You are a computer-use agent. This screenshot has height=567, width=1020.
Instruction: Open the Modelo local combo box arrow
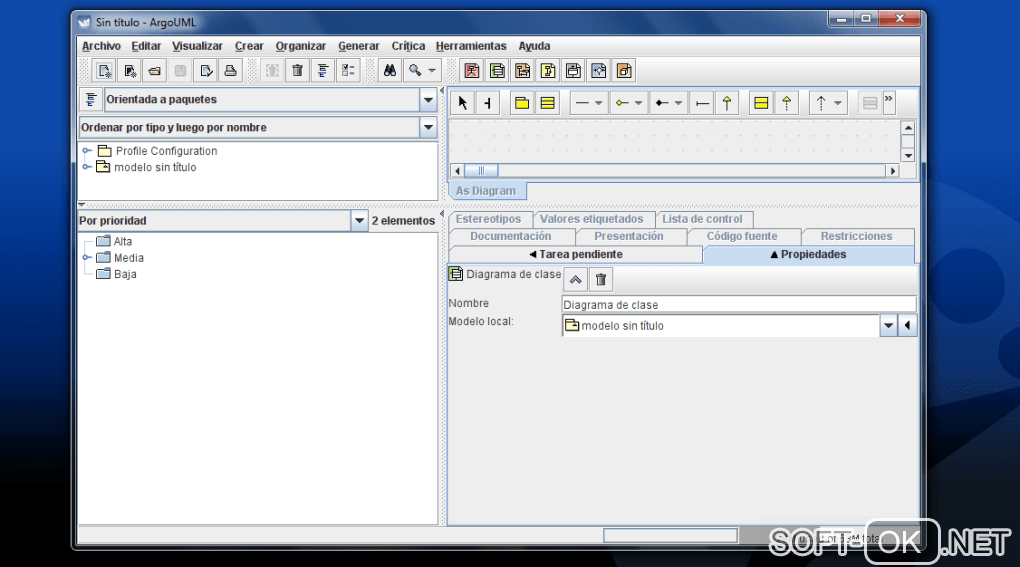point(889,325)
